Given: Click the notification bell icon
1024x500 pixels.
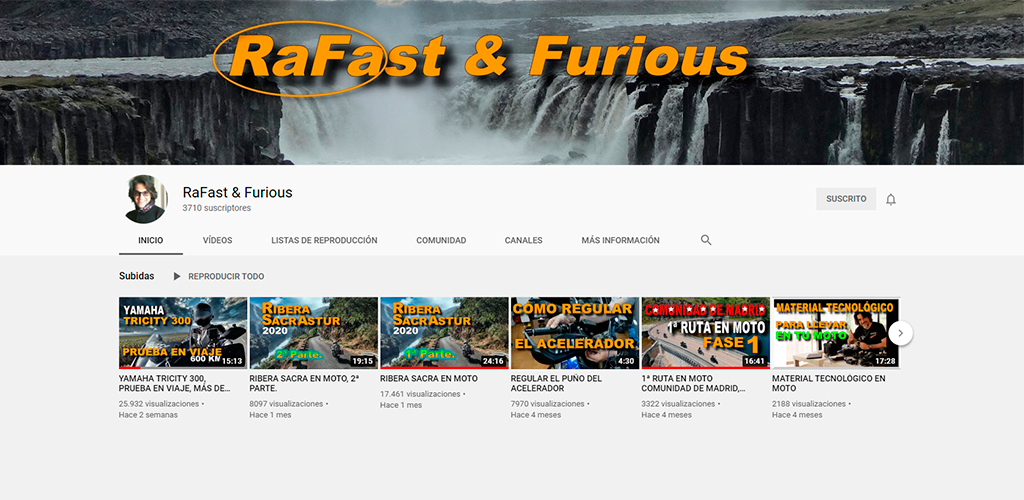Looking at the screenshot, I should point(891,199).
